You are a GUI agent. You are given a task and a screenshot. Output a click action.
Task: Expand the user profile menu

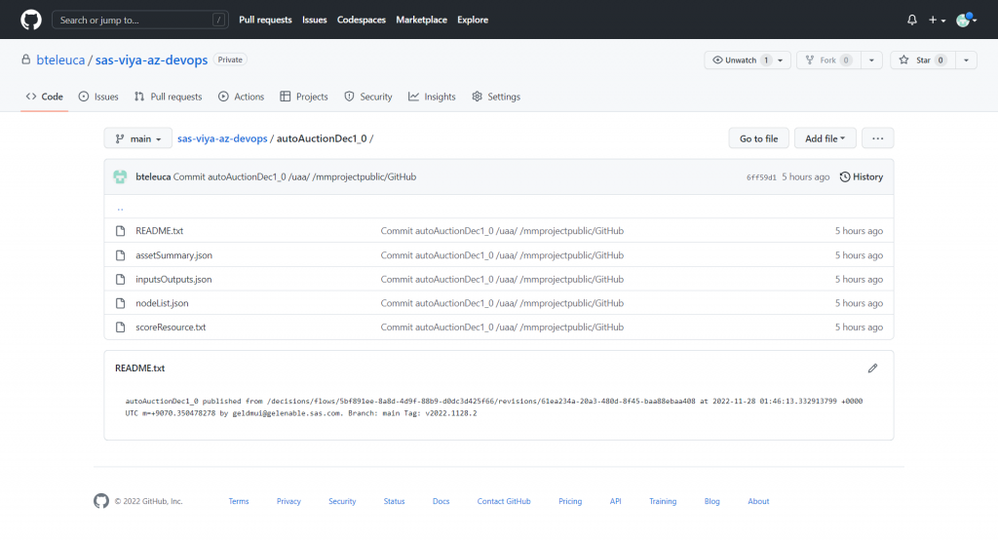pyautogui.click(x=966, y=20)
